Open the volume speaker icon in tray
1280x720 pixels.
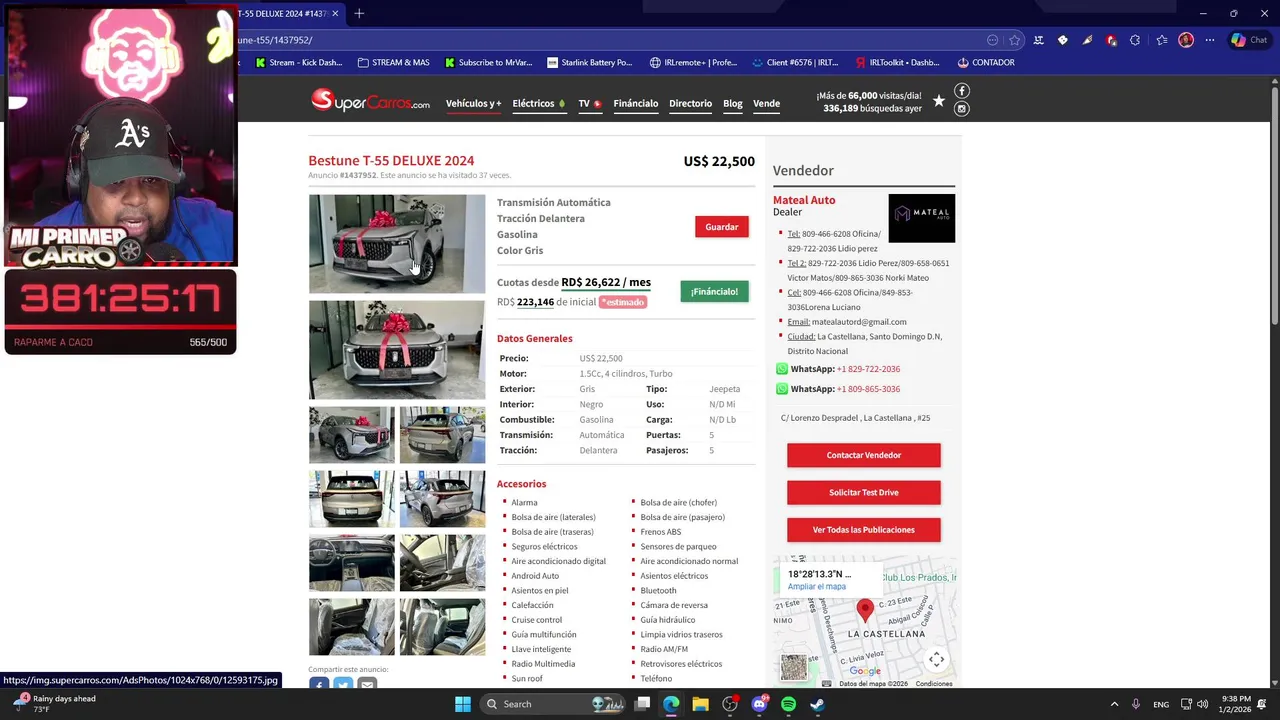(1202, 704)
